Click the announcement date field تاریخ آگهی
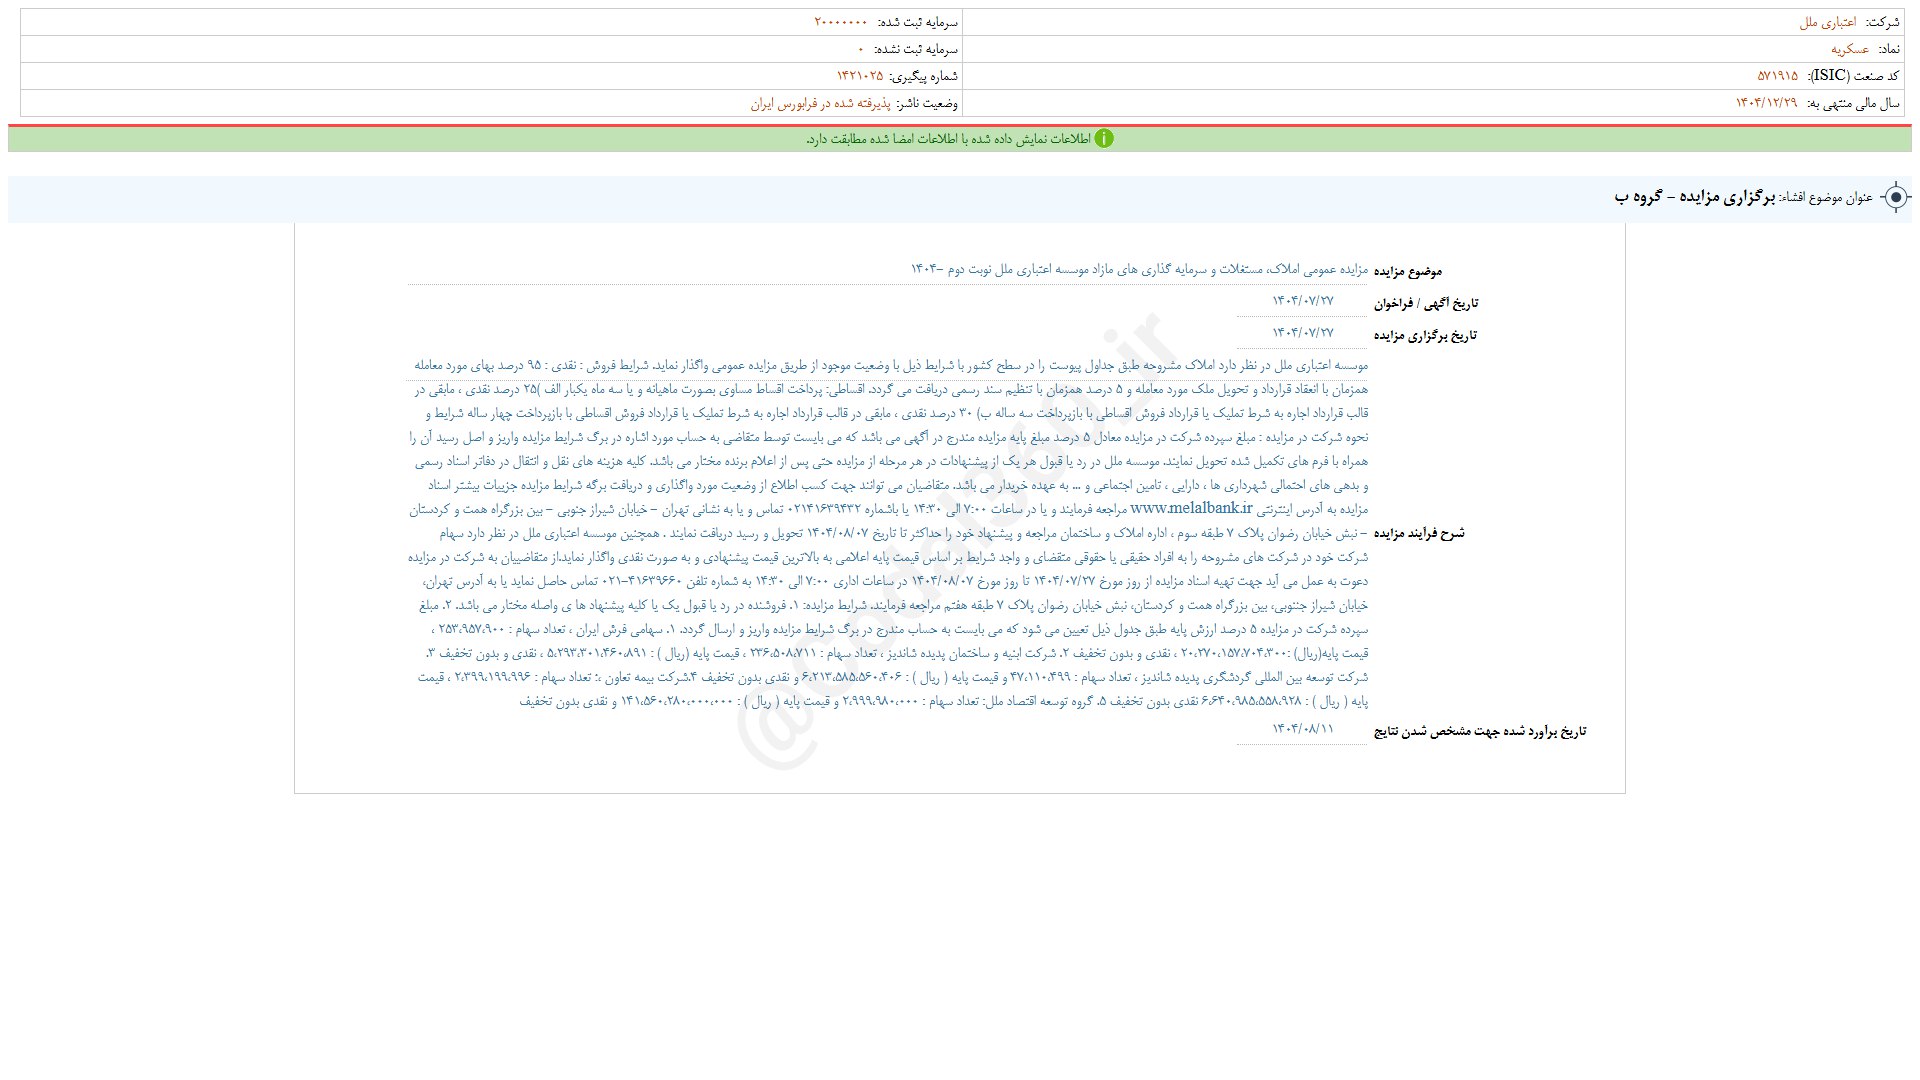 [1302, 302]
